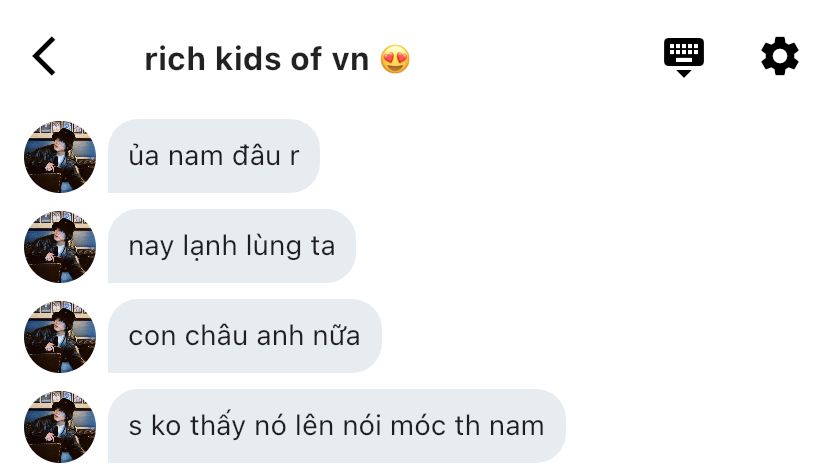Select the "ủa nam đâu r" message bubble
The image size is (828, 472).
(x=214, y=156)
